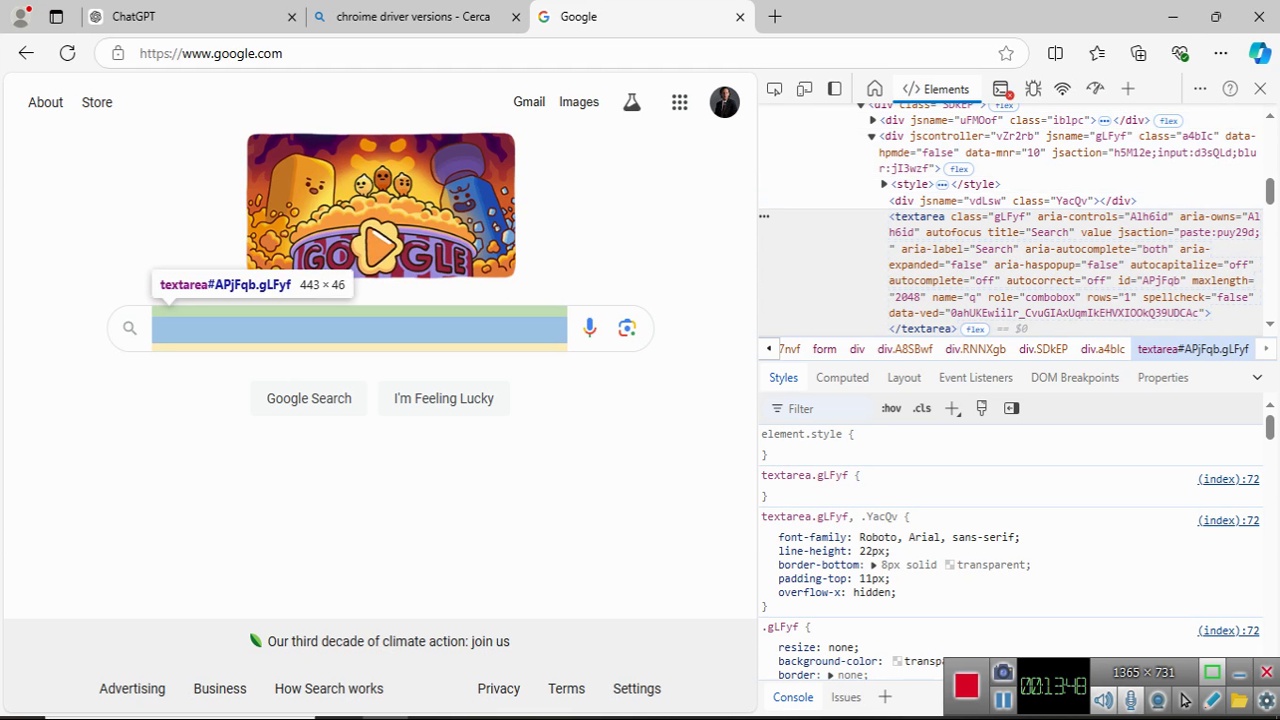The height and width of the screenshot is (720, 1280).
Task: Click I'm Feeling Lucky button
Action: [x=444, y=398]
